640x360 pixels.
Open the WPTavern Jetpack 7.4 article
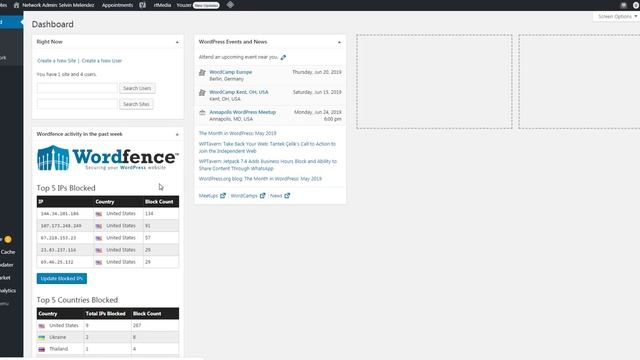[268, 165]
